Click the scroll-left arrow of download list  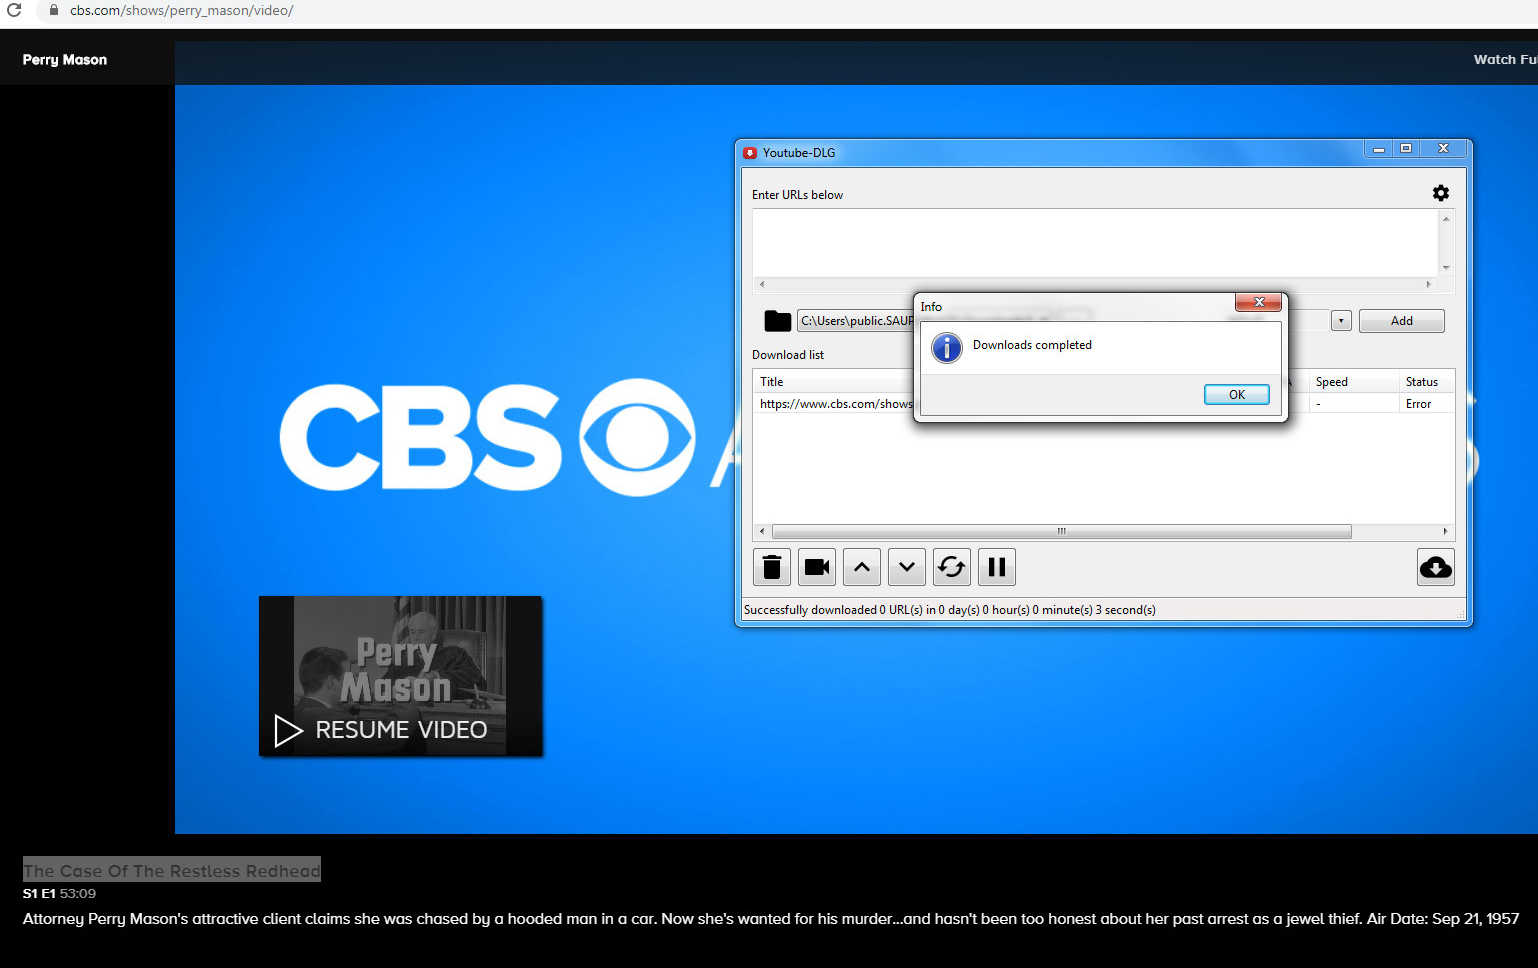coord(762,532)
